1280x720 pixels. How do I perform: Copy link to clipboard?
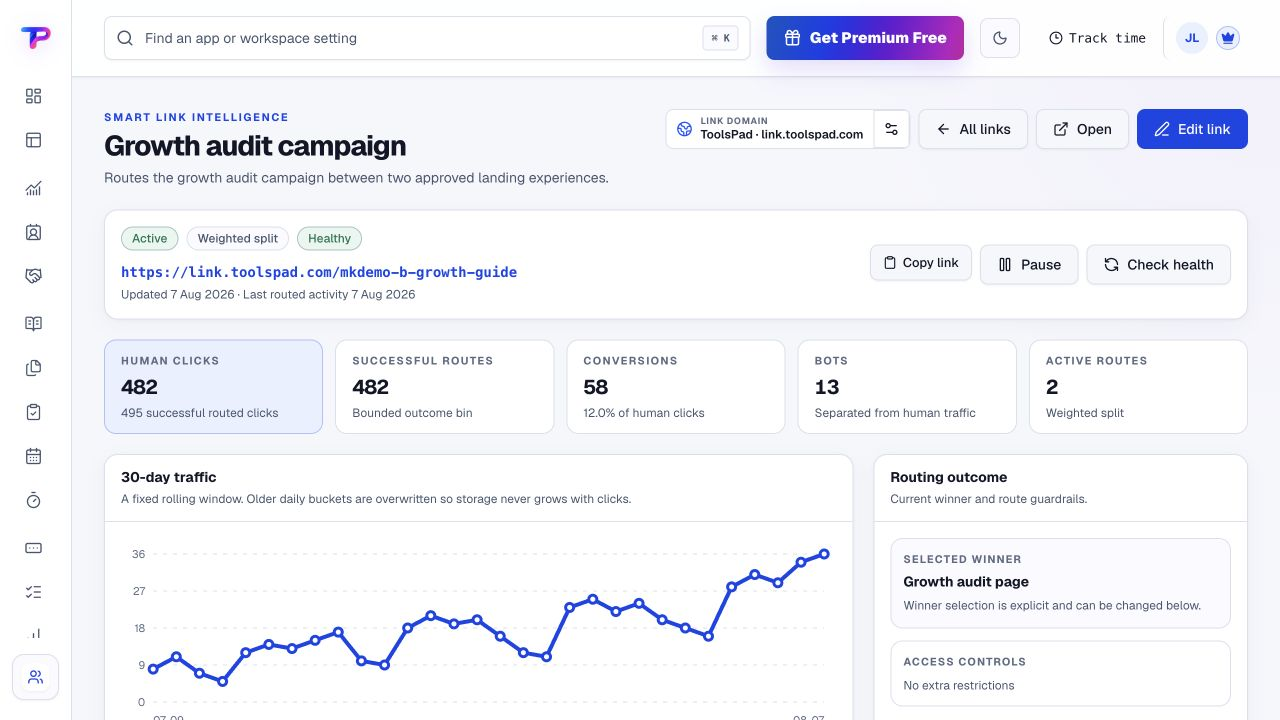point(921,263)
